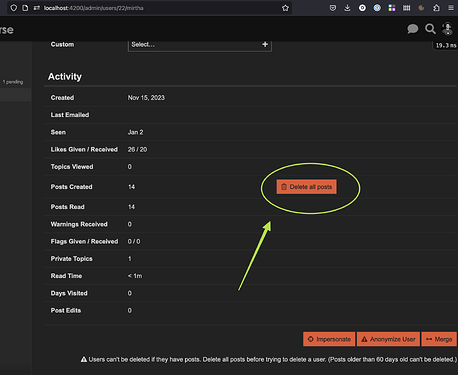Click the brown extension icon in toolbar
Image resolution: width=458 pixels, height=375 pixels.
coord(421,8)
